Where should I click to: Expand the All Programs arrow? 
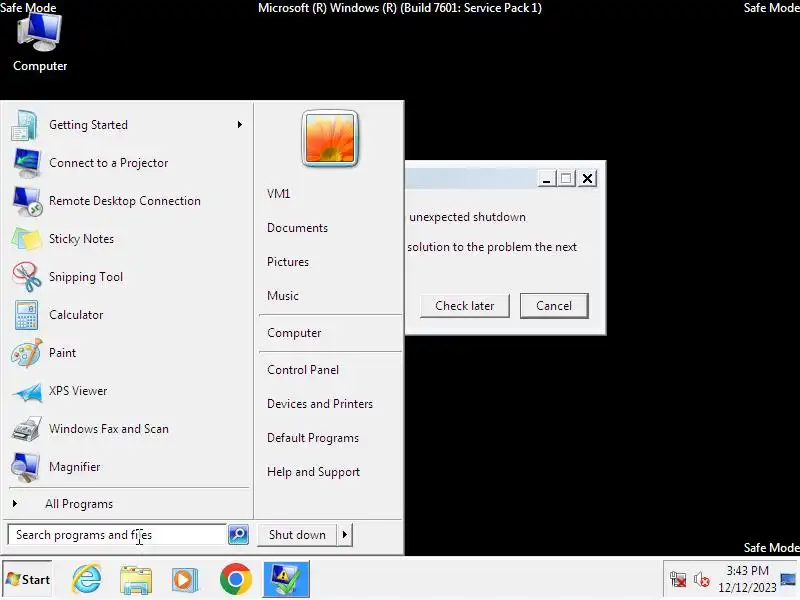(x=15, y=504)
